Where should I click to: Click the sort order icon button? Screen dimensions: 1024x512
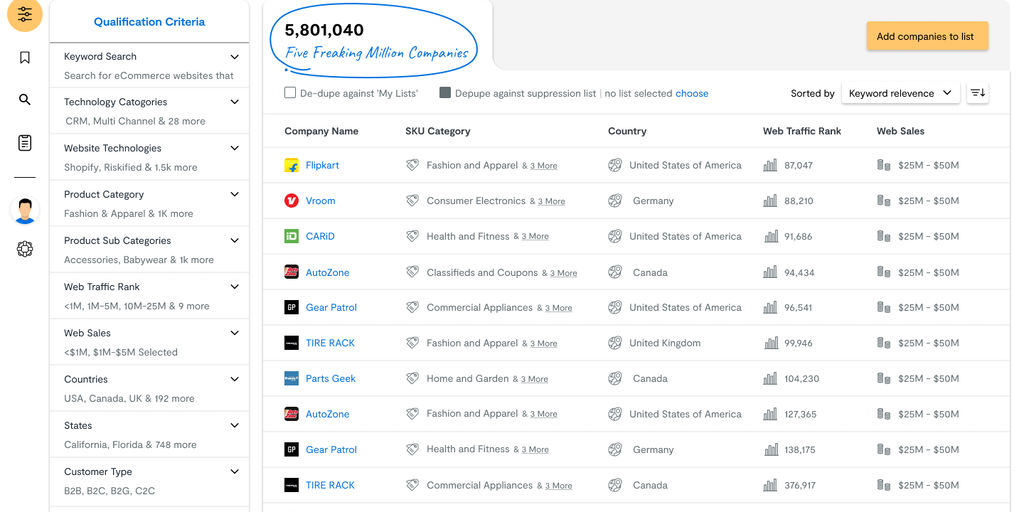pyautogui.click(x=978, y=93)
